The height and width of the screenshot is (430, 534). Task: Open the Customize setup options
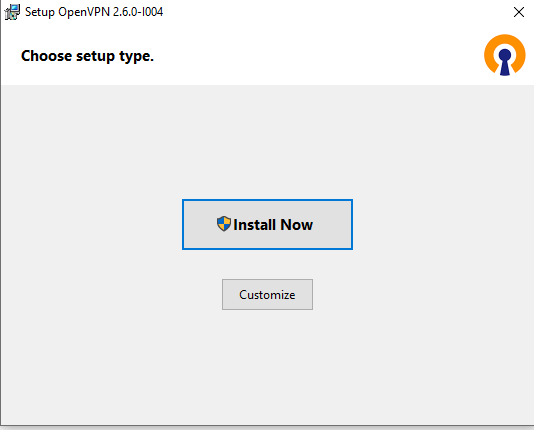267,294
